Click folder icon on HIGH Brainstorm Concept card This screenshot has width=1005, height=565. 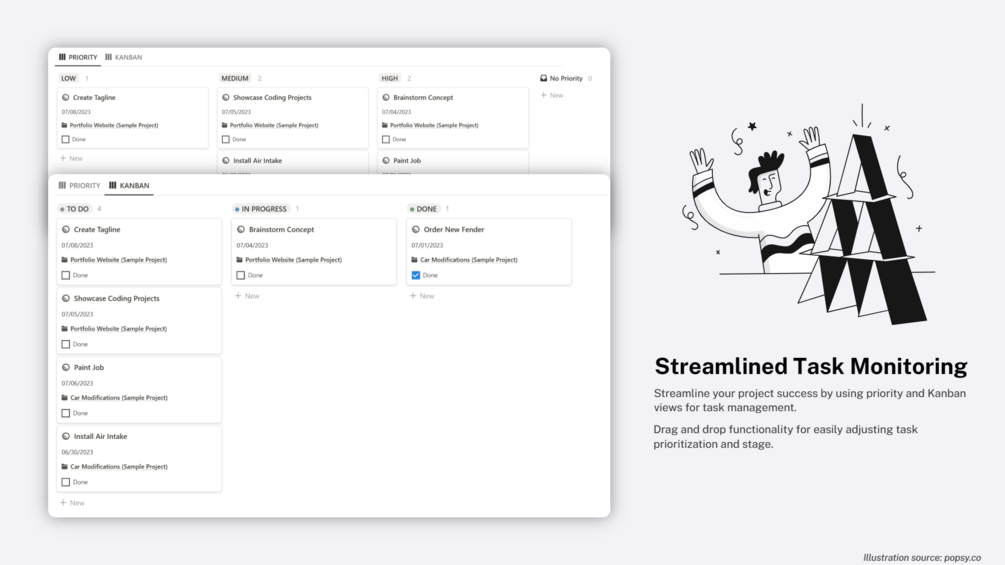coord(385,125)
